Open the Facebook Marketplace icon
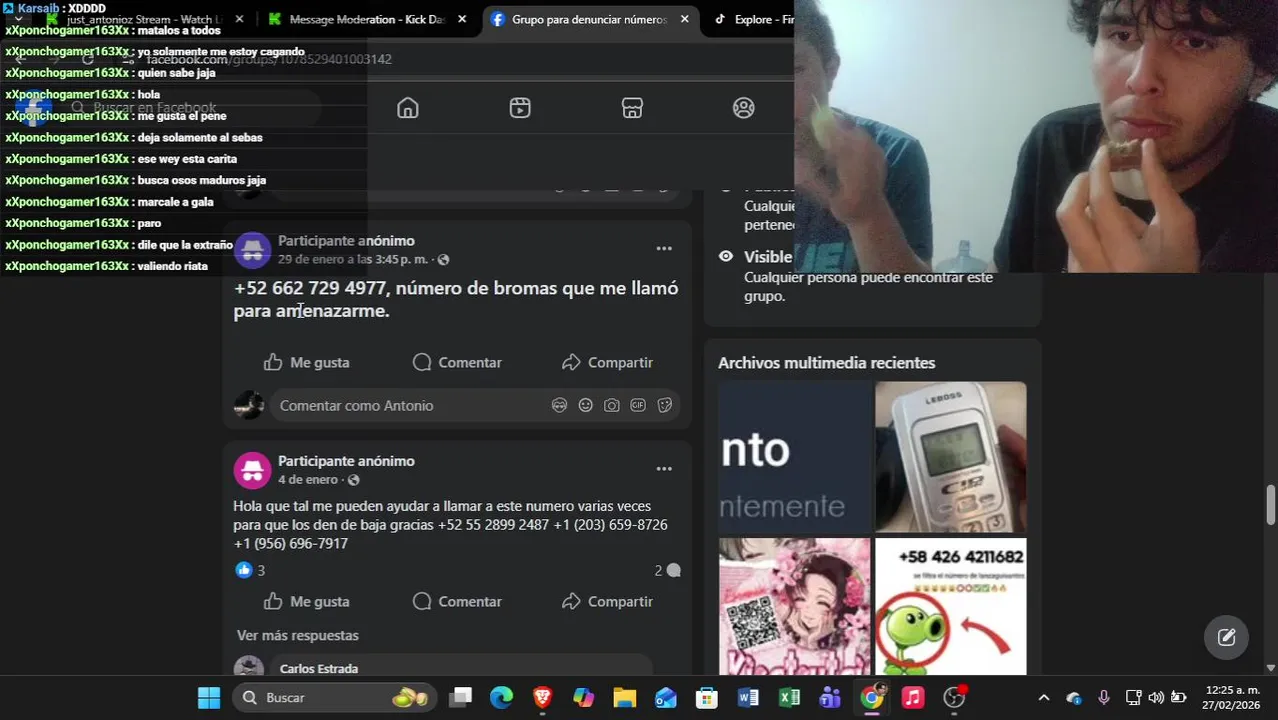 point(632,108)
